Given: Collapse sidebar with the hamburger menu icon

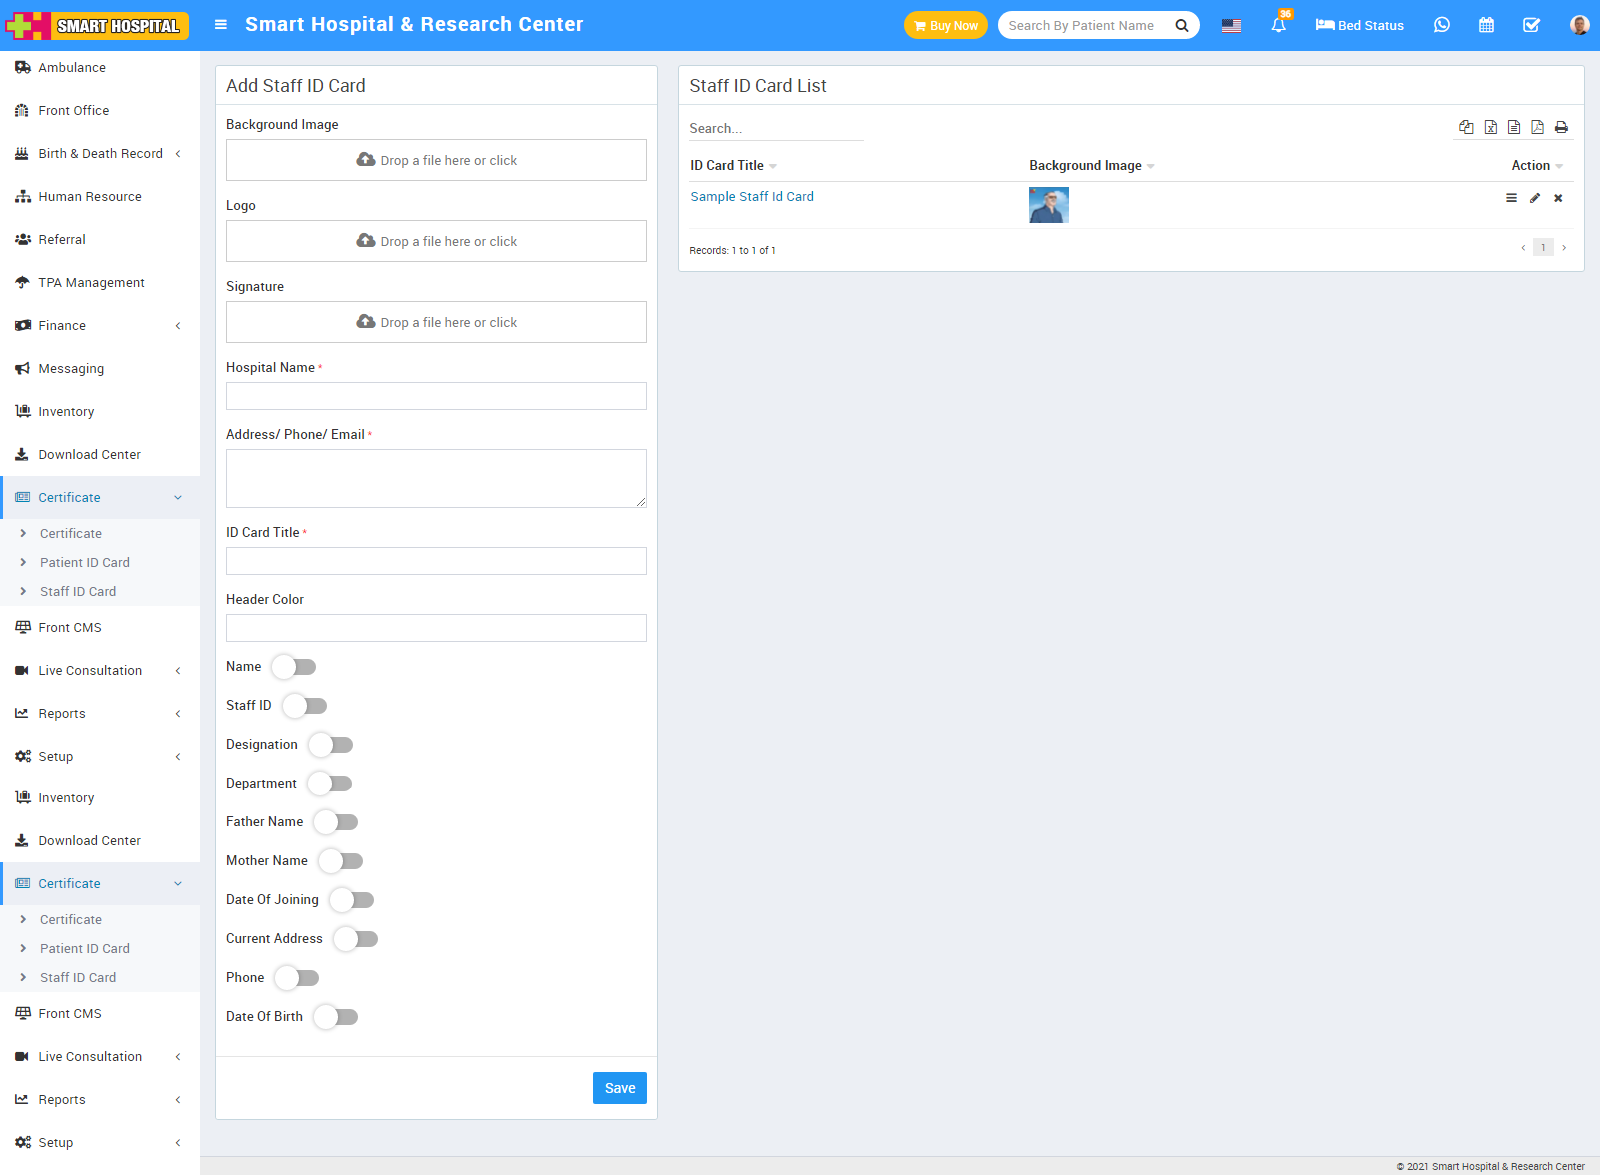Looking at the screenshot, I should click(221, 25).
